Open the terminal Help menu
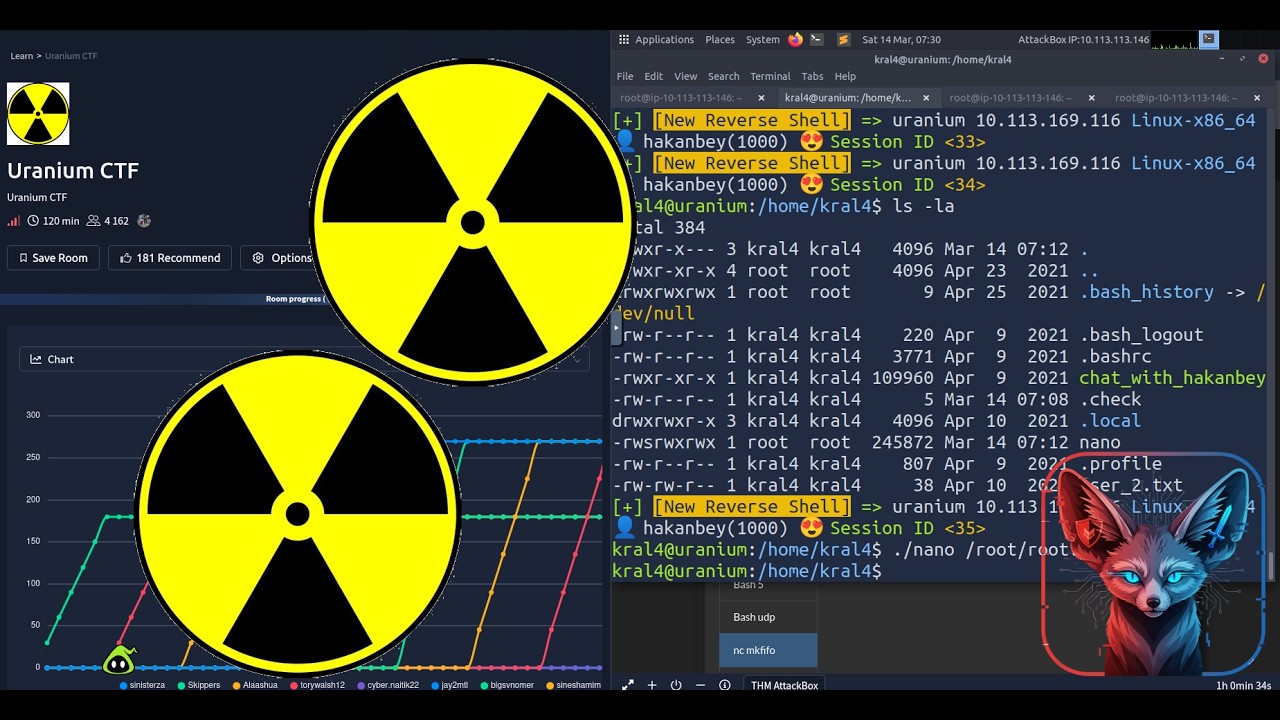 point(845,76)
